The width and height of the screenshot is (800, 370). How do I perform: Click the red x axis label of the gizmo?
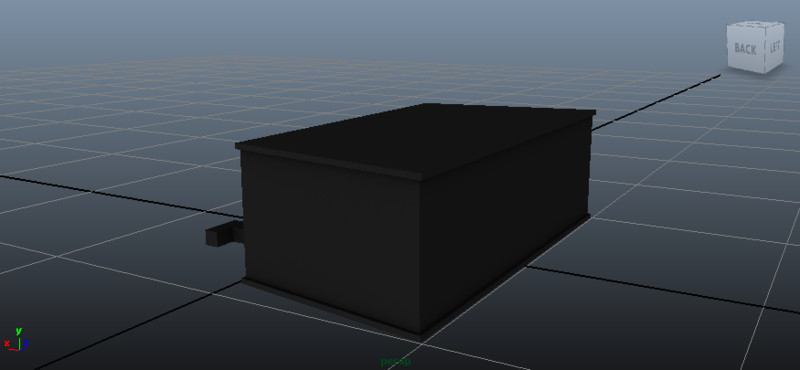tap(7, 343)
